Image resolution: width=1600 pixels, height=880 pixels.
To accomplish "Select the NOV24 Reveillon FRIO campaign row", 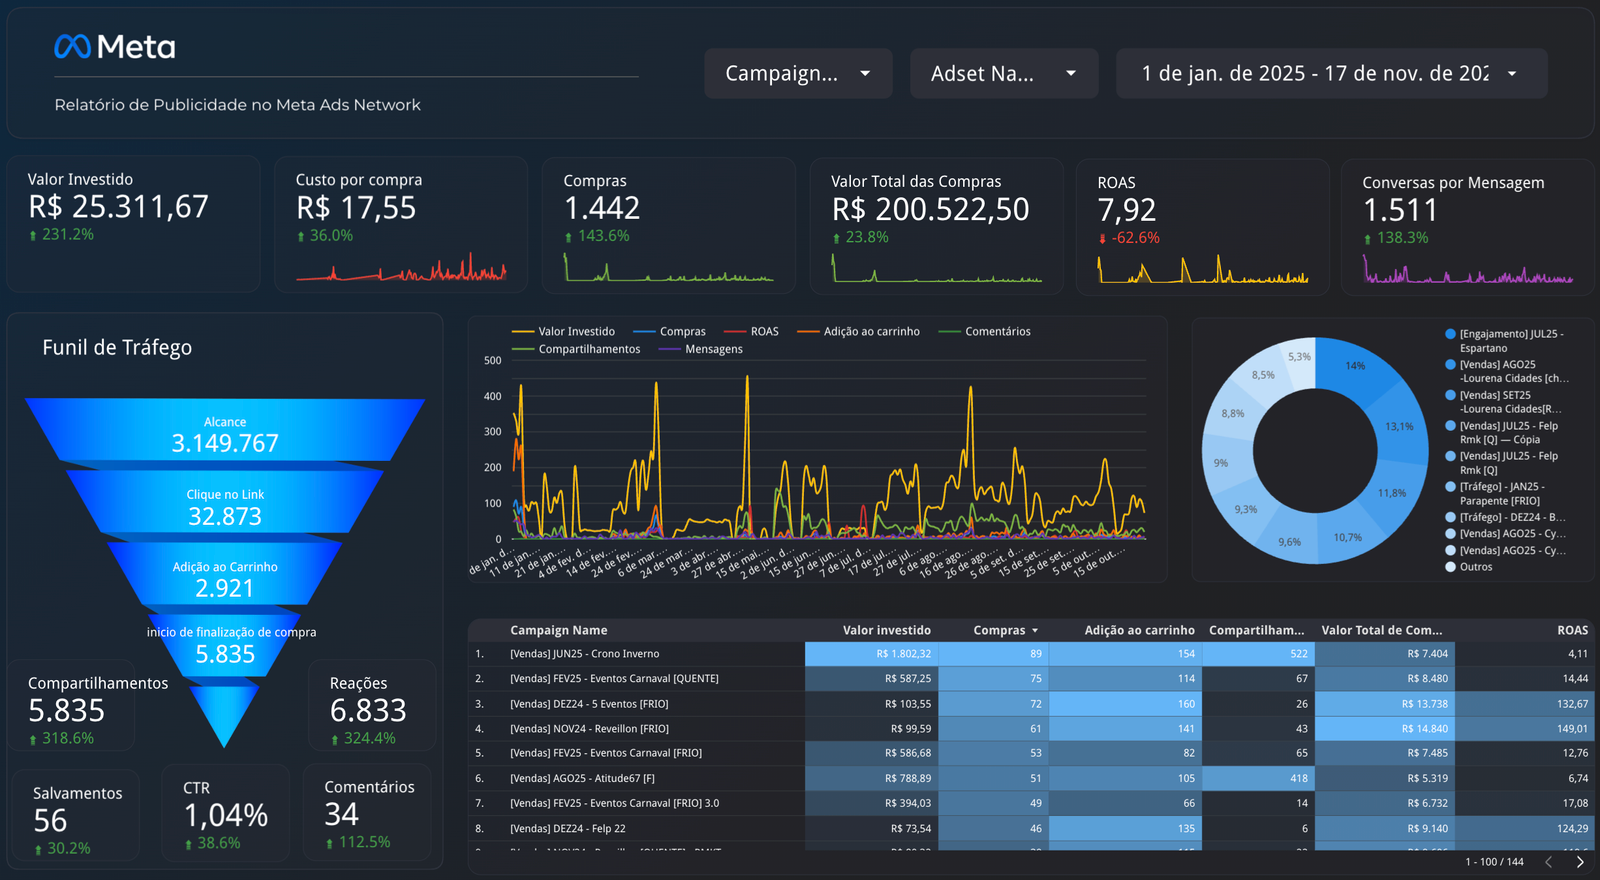I will pos(589,729).
